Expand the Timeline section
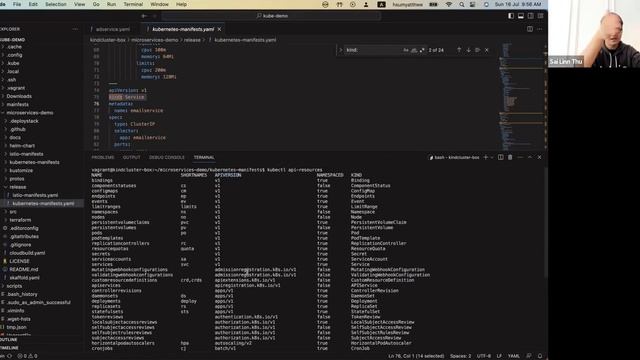The width and height of the screenshot is (640, 360). [x=10, y=348]
